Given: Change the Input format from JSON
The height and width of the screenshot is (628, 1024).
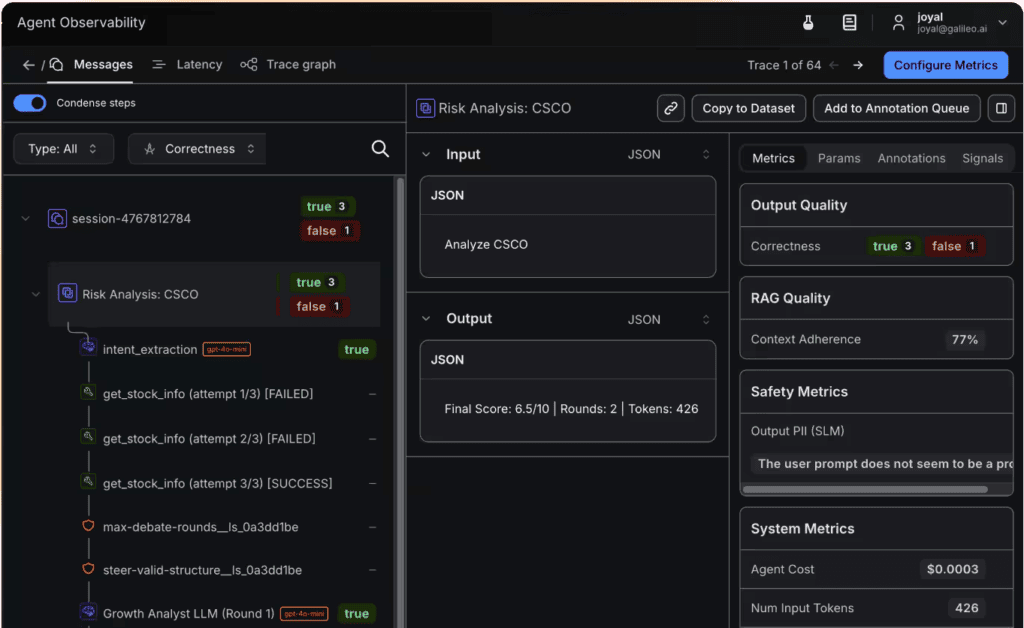Looking at the screenshot, I should click(x=669, y=155).
